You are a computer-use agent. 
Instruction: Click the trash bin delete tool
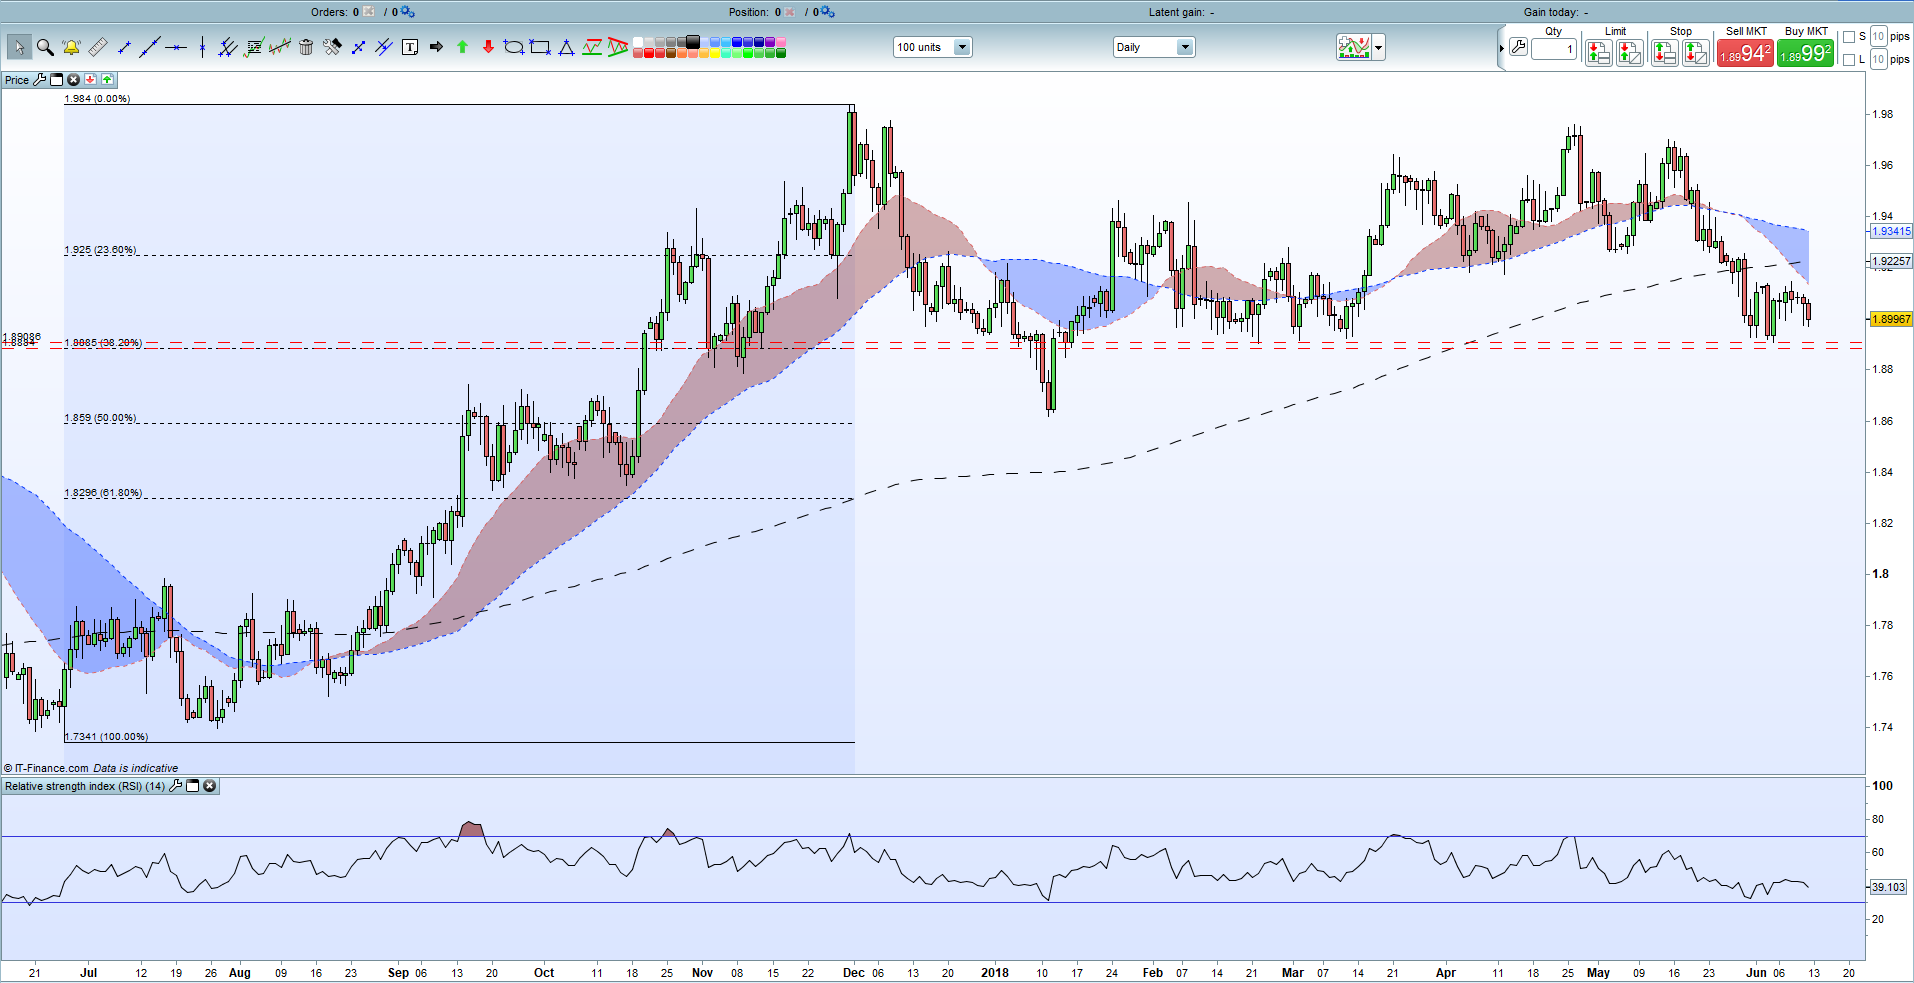click(306, 47)
